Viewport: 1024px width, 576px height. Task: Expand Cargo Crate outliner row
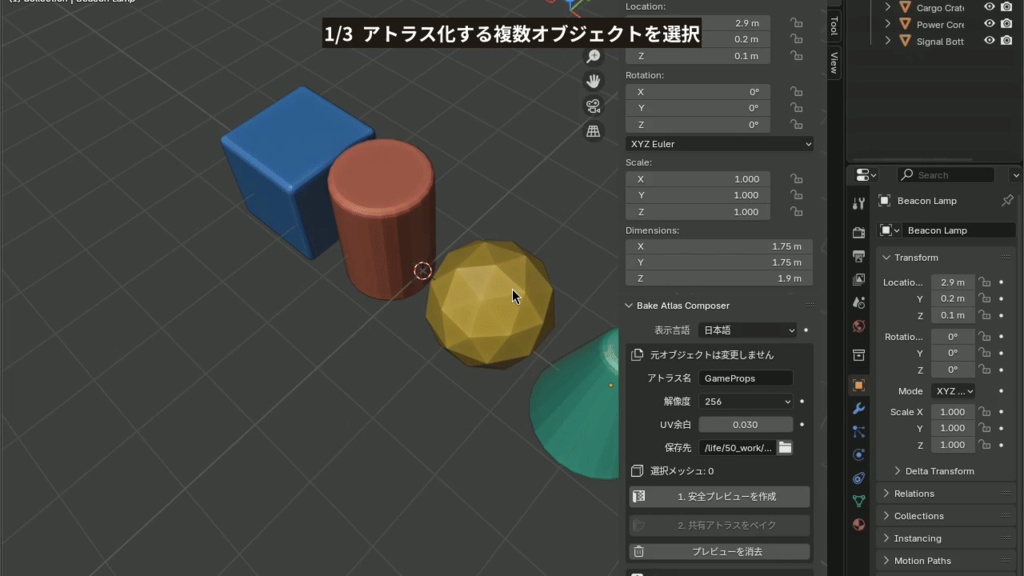(x=888, y=7)
